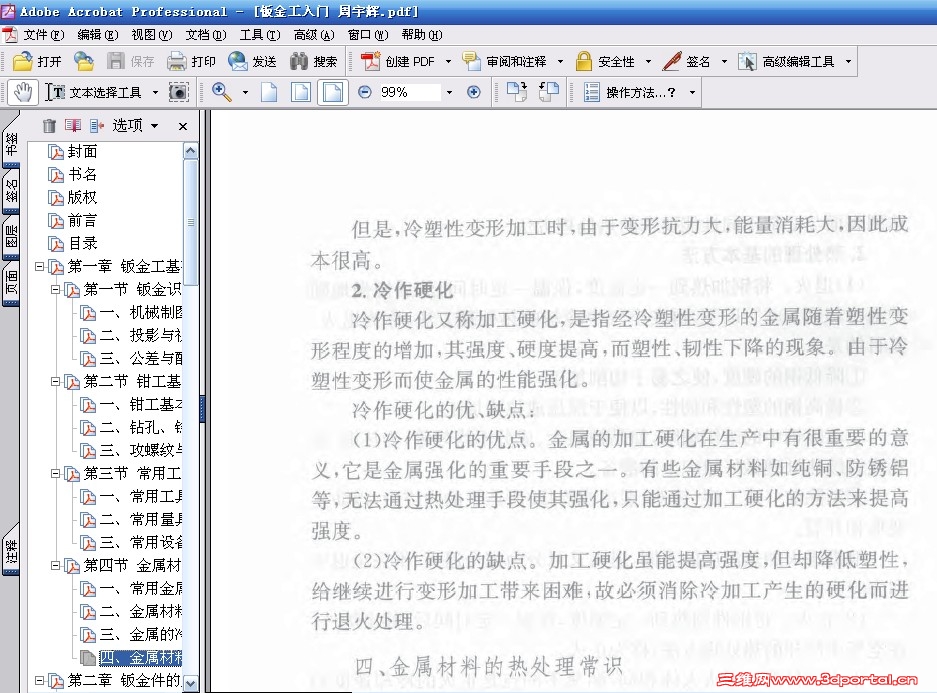Viewport: 937px width, 693px height.
Task: Click bookmark panel scroll up arrow
Action: pyautogui.click(x=191, y=151)
